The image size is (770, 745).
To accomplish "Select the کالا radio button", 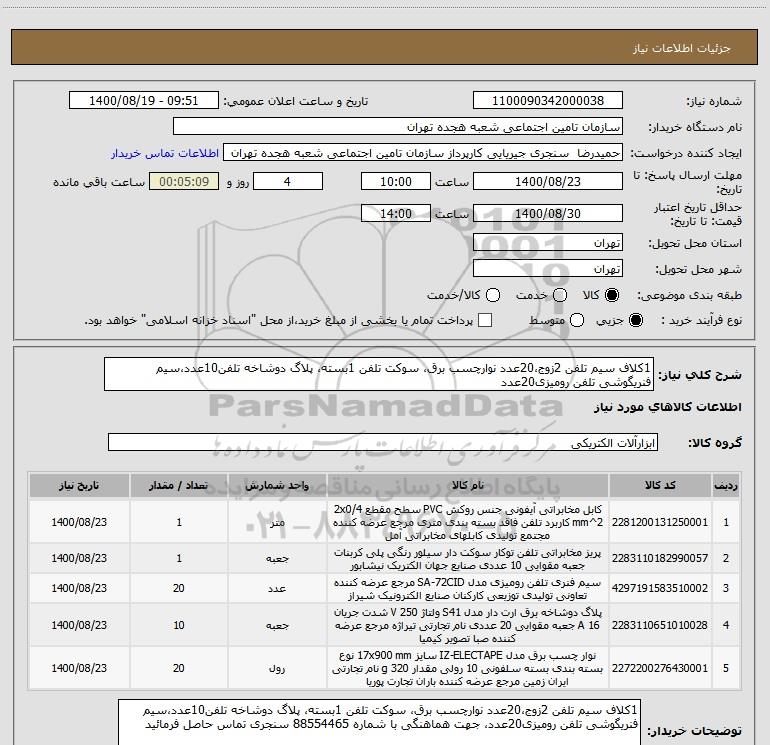I will coord(612,295).
